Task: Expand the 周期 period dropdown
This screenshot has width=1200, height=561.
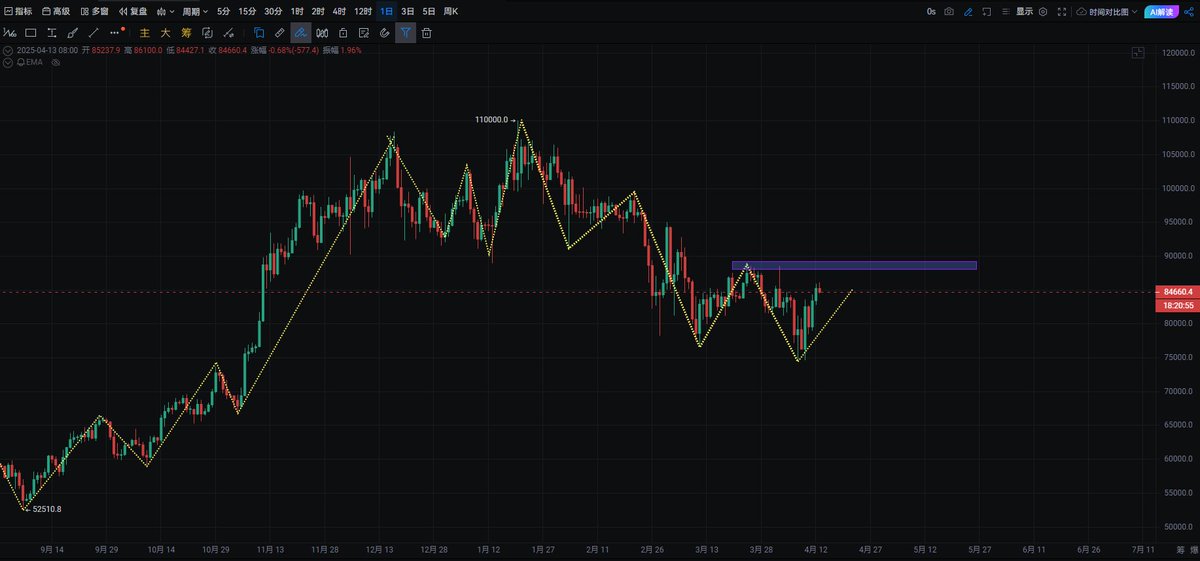Action: (x=195, y=11)
